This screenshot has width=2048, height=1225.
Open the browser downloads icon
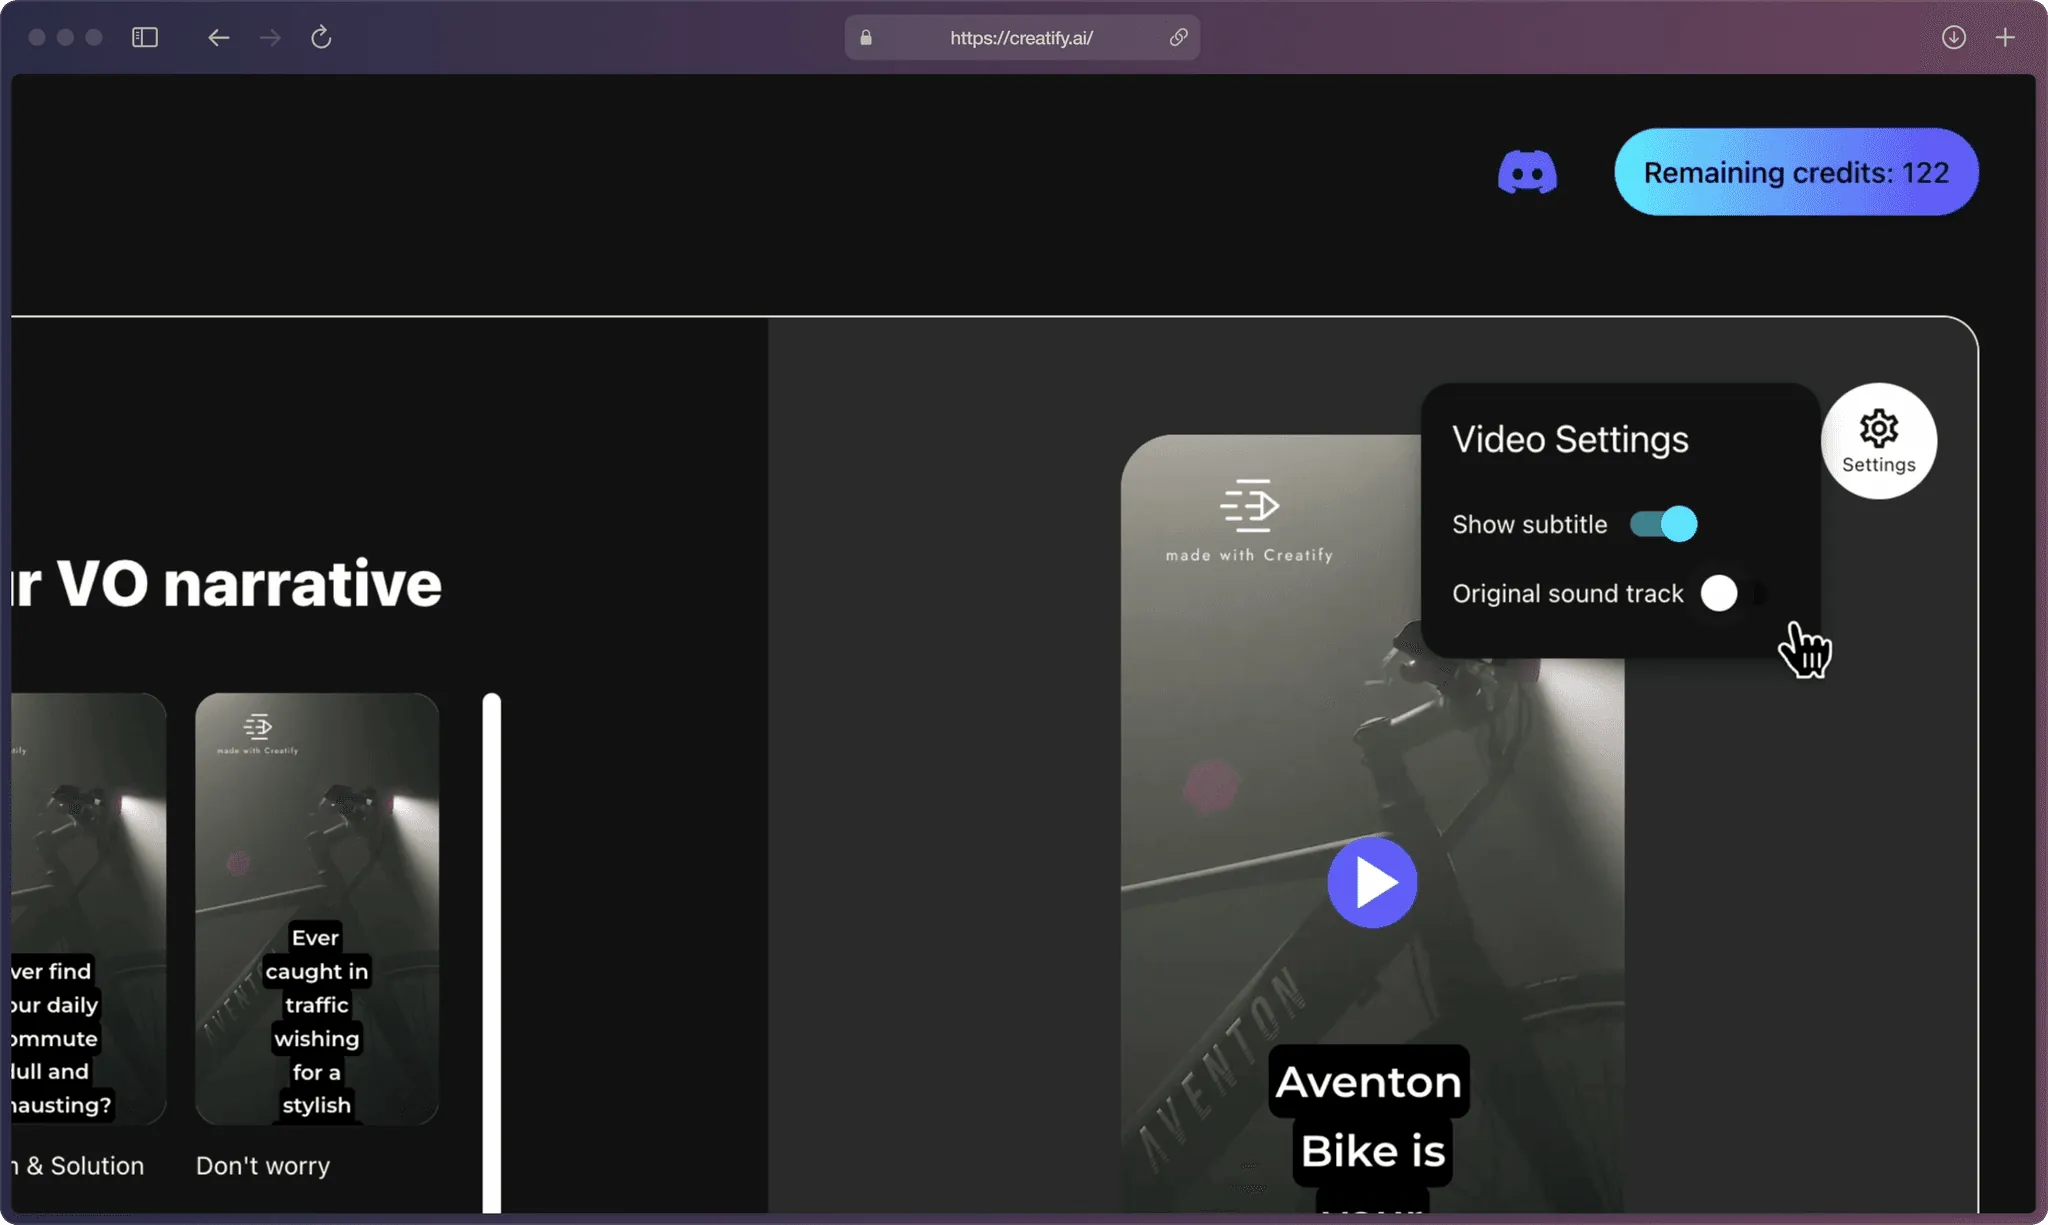point(1954,37)
